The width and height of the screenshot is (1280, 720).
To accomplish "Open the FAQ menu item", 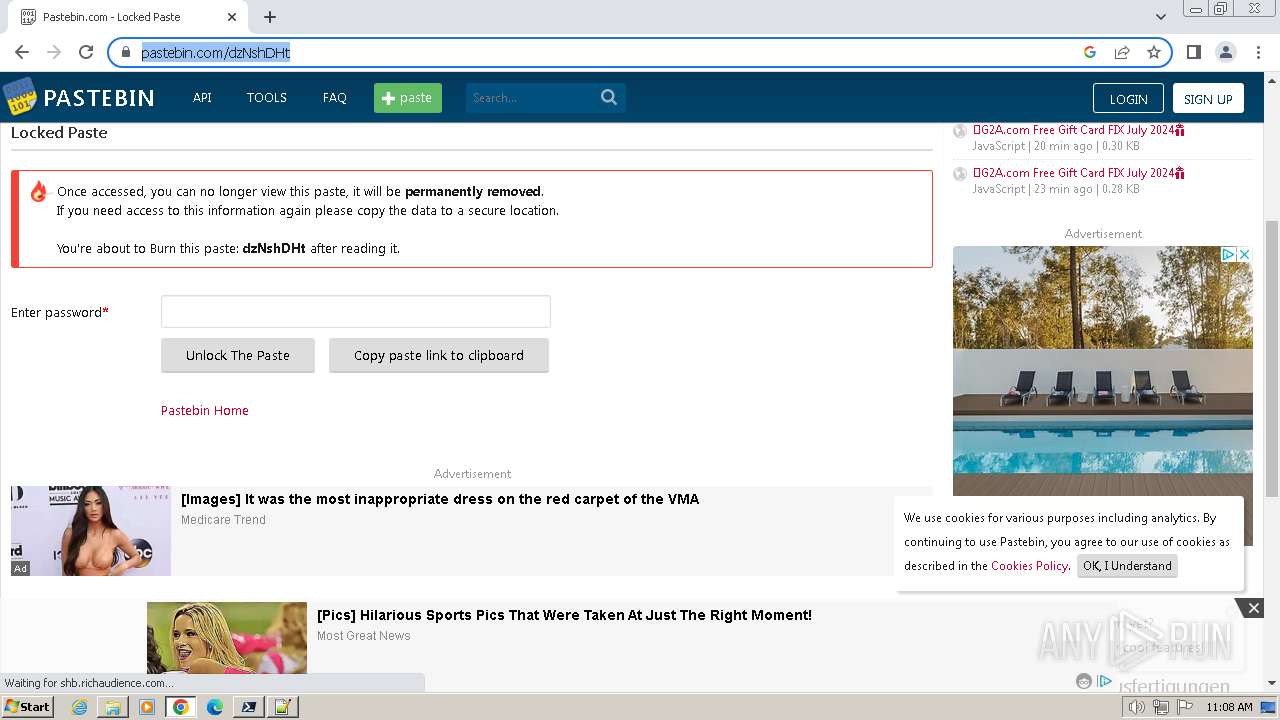I will pyautogui.click(x=335, y=97).
